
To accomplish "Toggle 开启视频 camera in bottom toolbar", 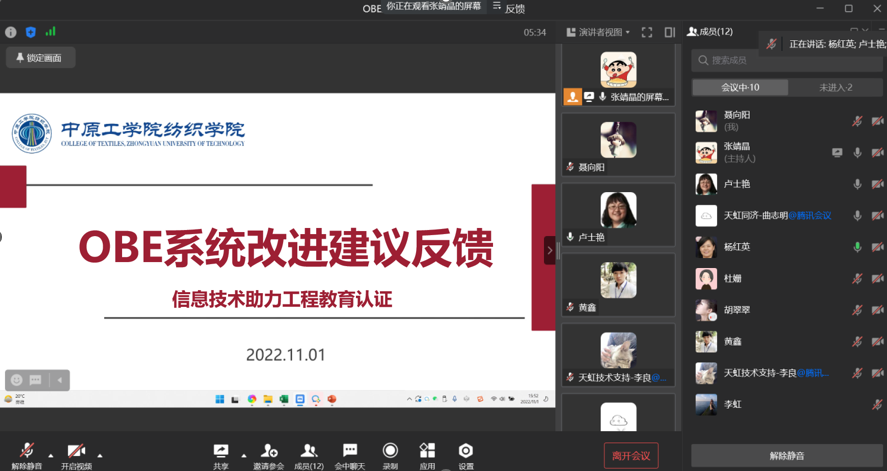I will (x=76, y=451).
